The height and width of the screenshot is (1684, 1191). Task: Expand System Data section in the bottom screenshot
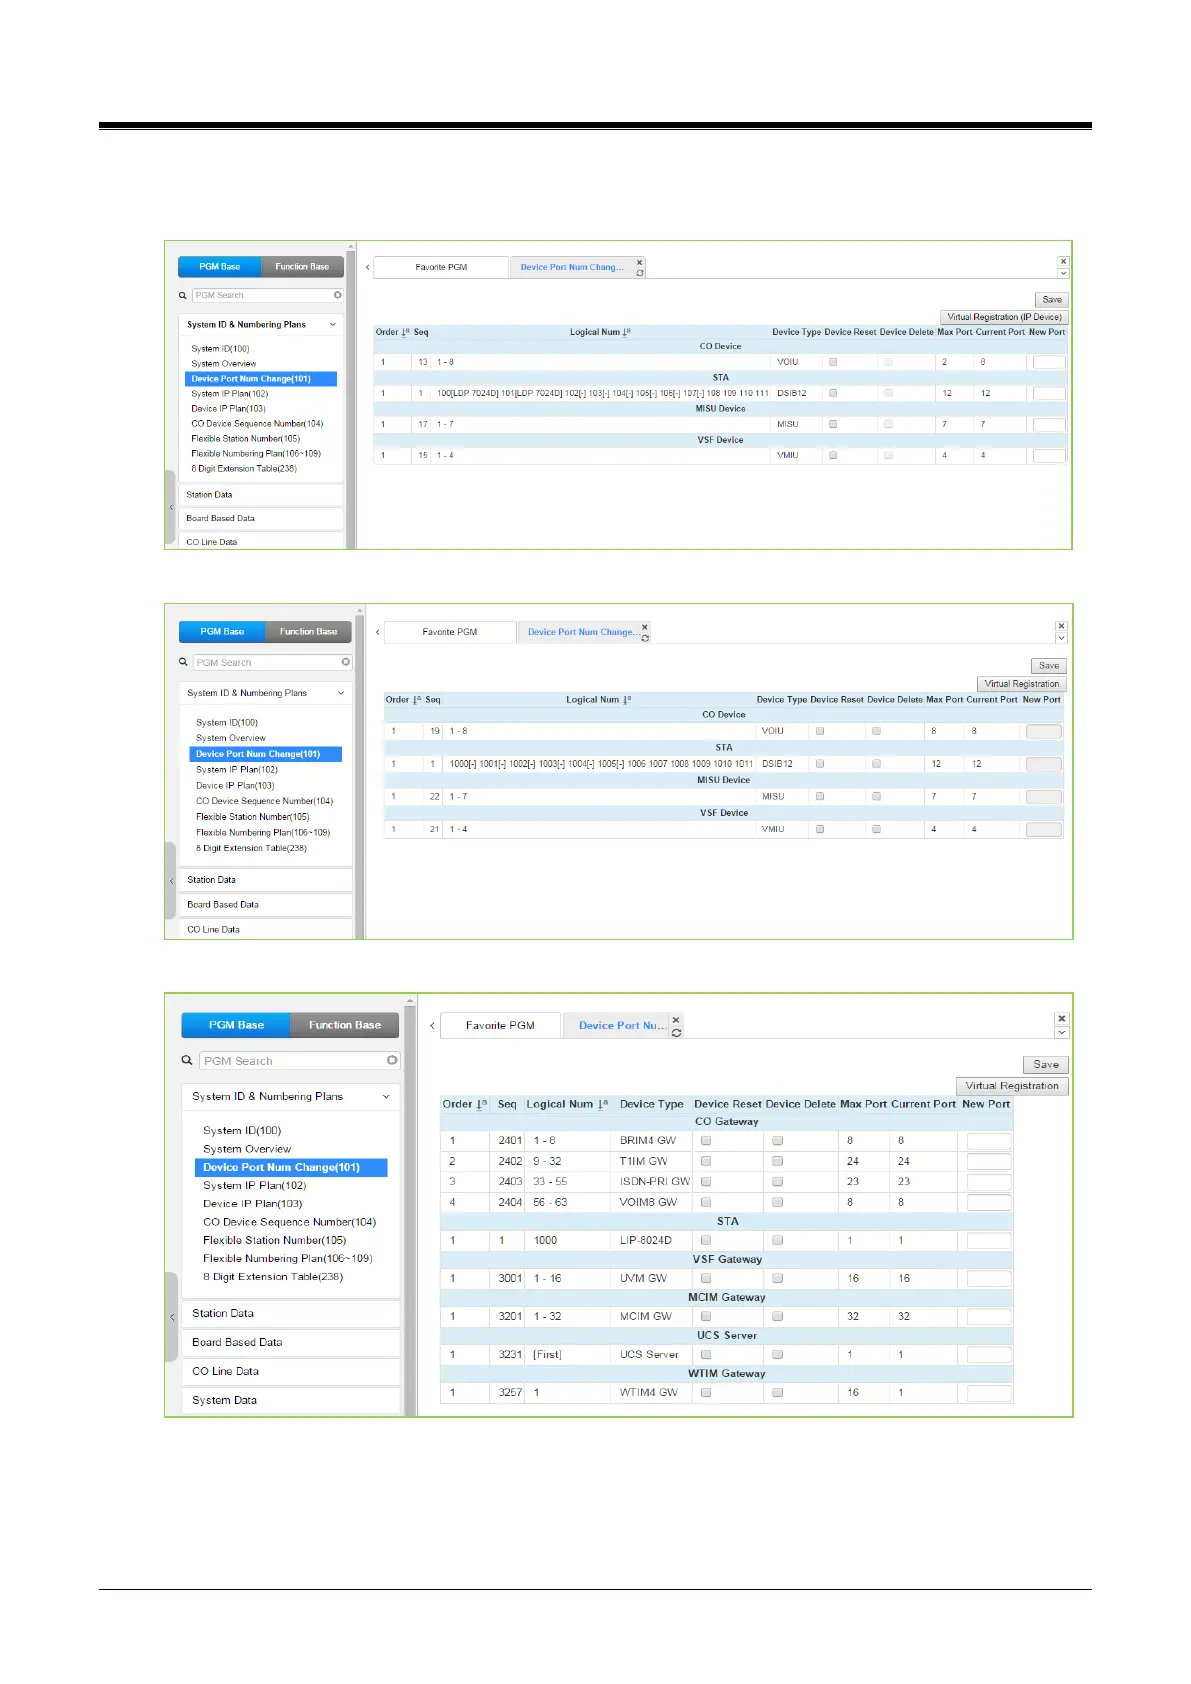click(x=291, y=1400)
